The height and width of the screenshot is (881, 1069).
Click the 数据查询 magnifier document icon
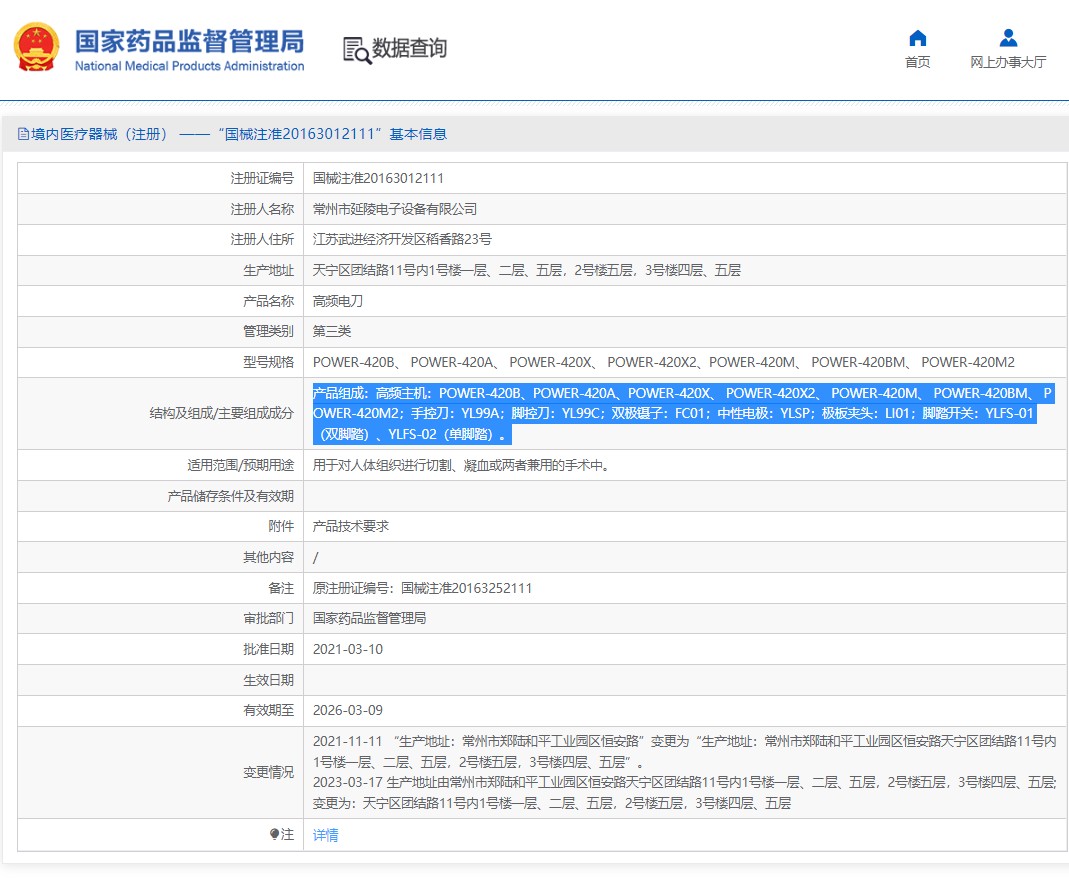tap(355, 49)
